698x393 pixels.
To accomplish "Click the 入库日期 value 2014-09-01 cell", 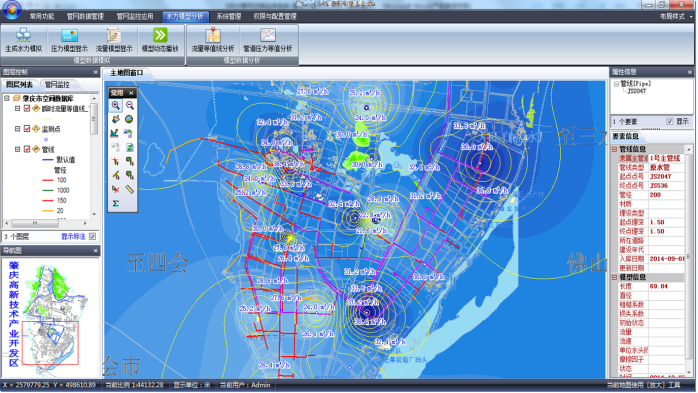I will (666, 259).
